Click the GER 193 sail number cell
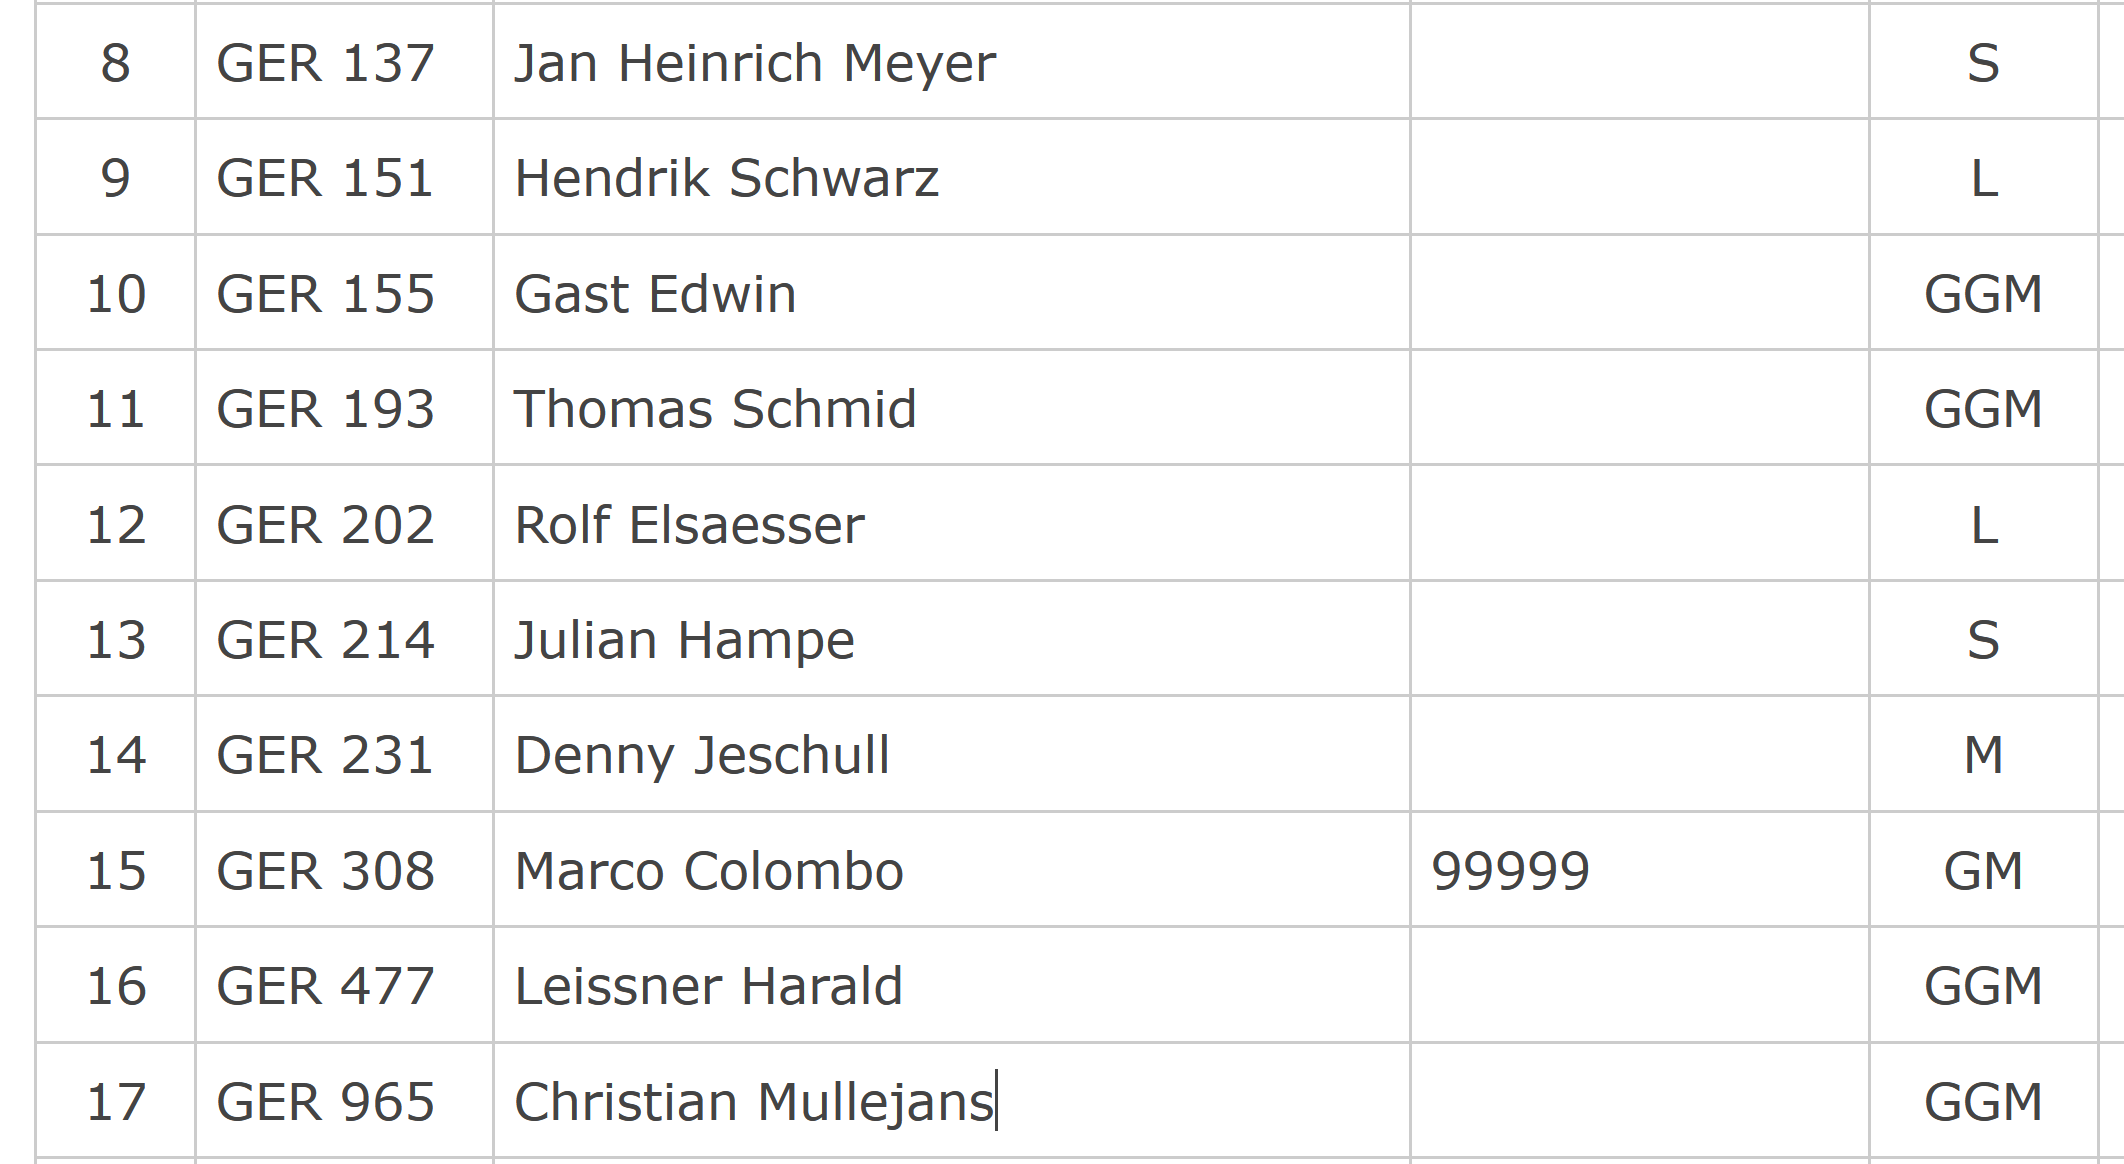 pos(344,408)
